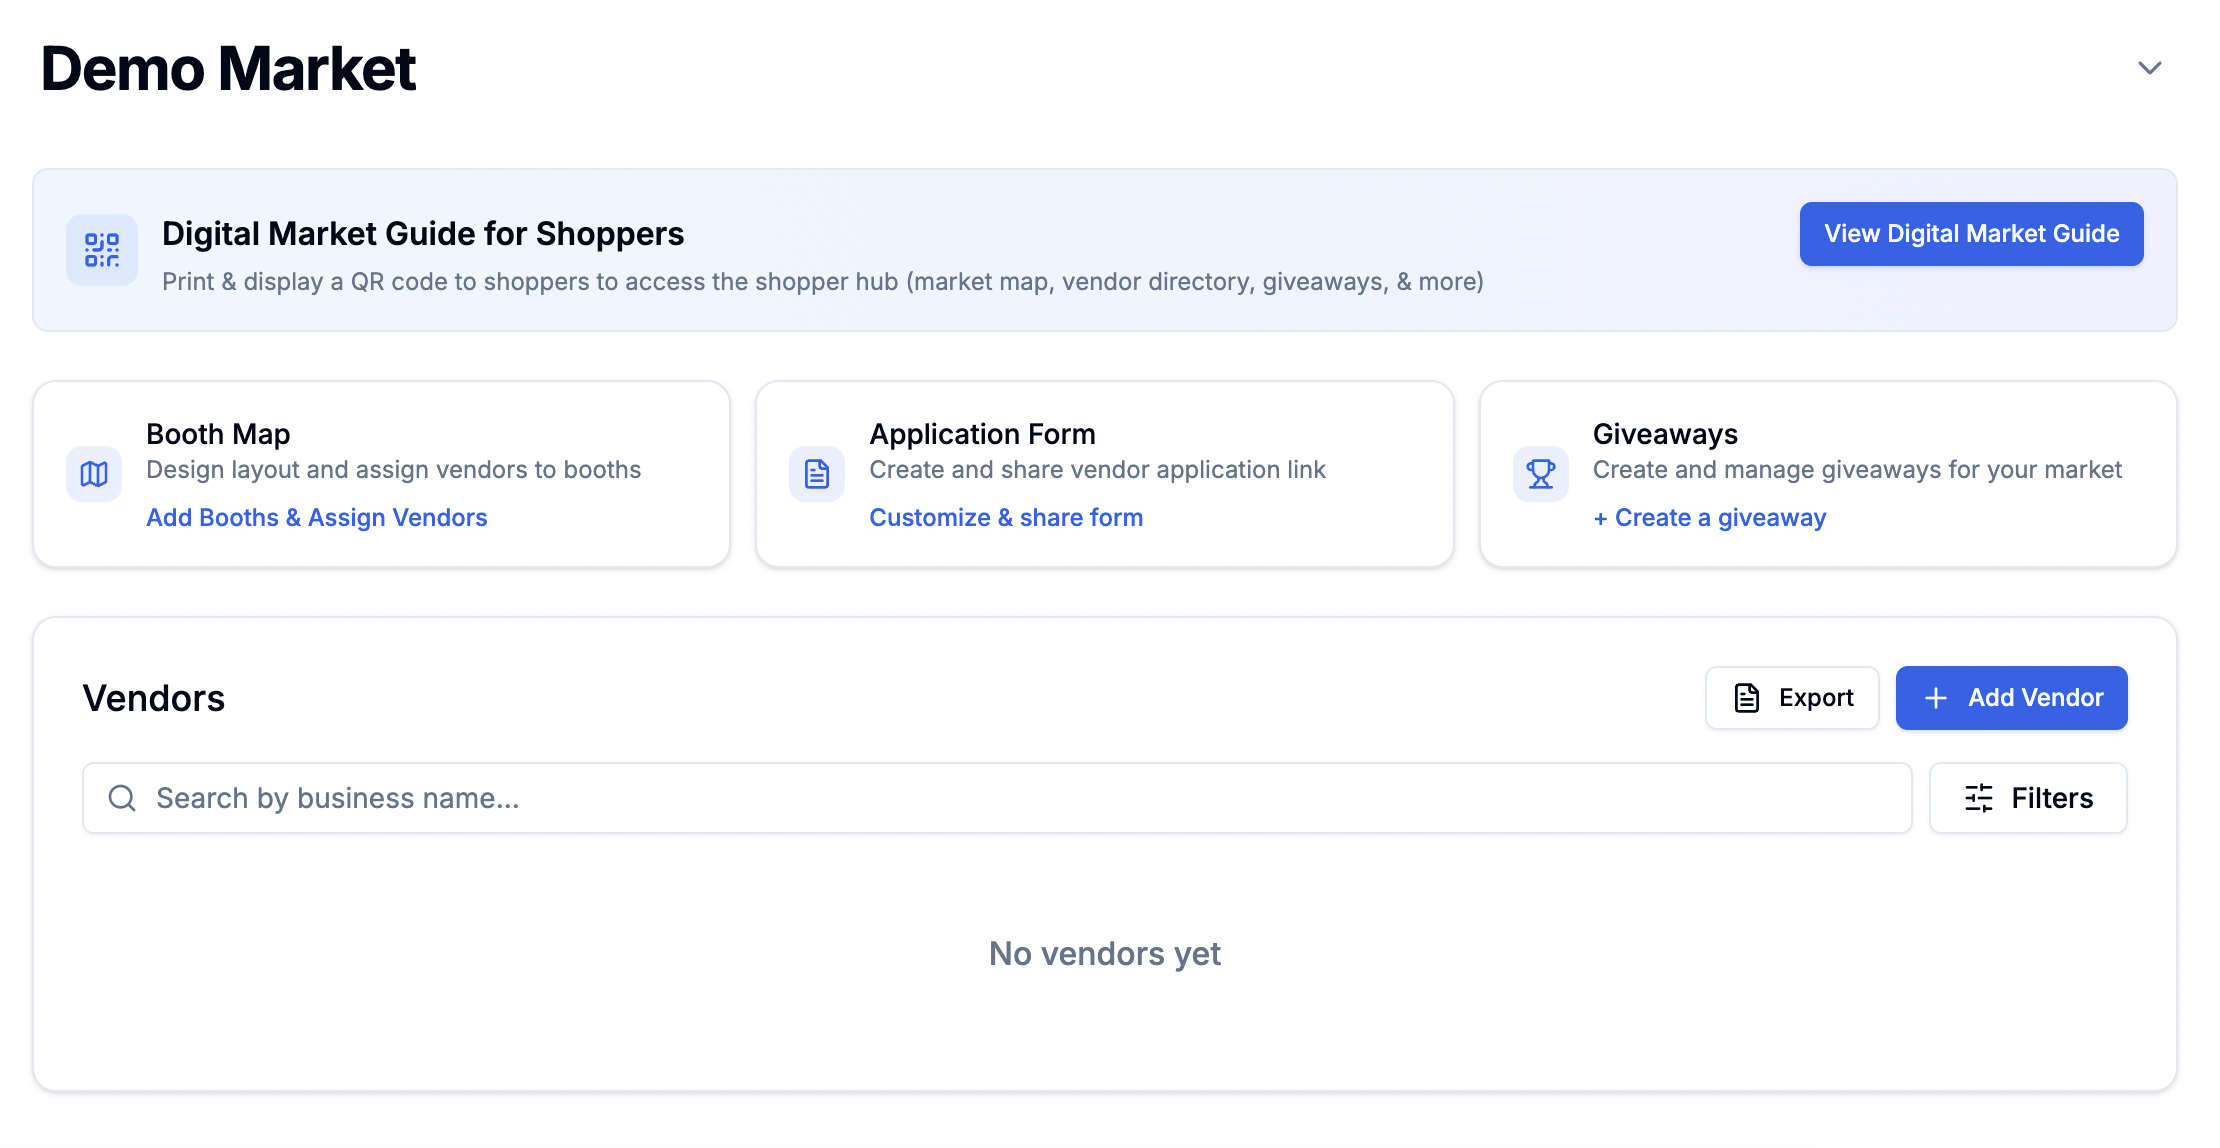The height and width of the screenshot is (1148, 2220).
Task: Click the Vendors section heading
Action: [154, 697]
